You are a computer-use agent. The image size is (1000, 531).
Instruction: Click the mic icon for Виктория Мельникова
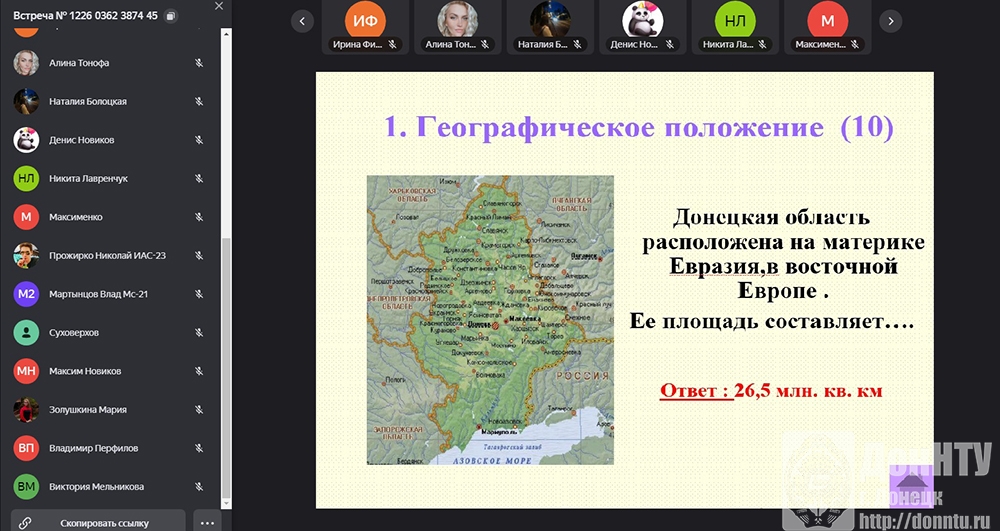pyautogui.click(x=199, y=487)
